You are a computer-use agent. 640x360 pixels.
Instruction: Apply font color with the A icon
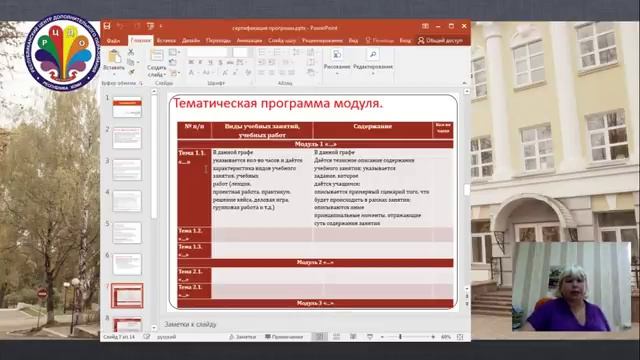pyautogui.click(x=192, y=73)
